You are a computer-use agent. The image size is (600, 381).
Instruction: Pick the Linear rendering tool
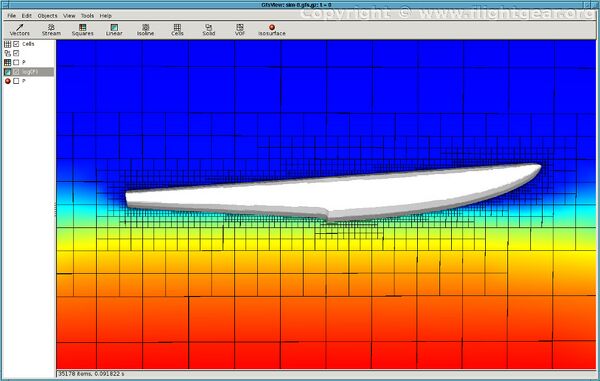114,30
